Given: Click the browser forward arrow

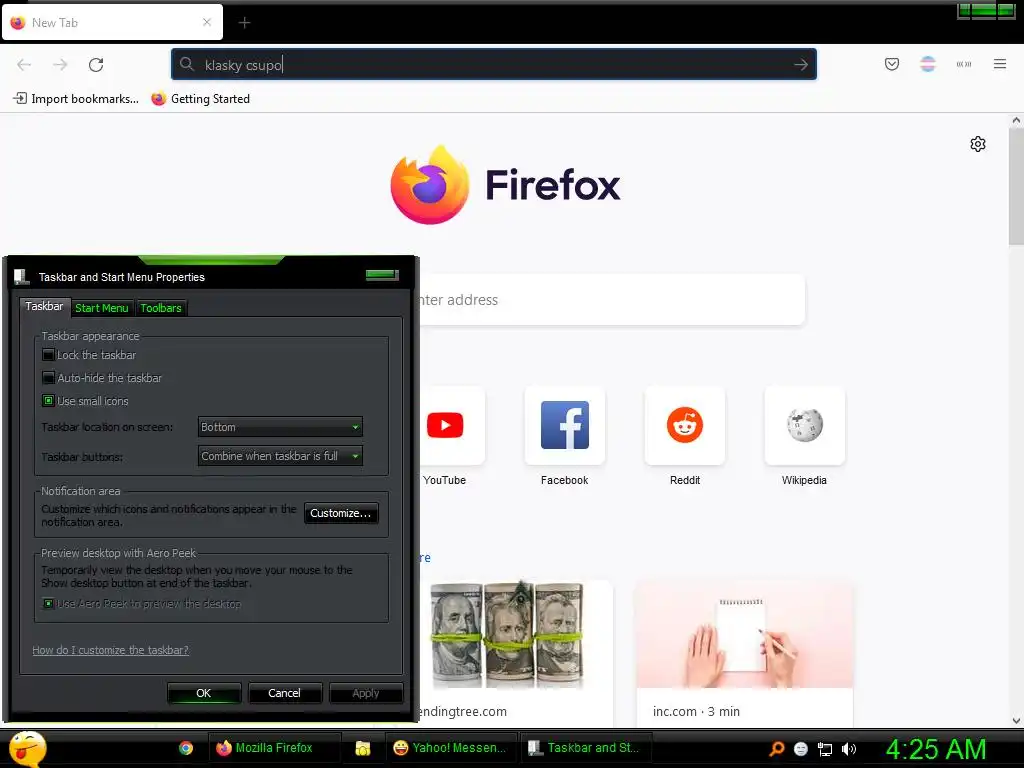Looking at the screenshot, I should (x=60, y=65).
